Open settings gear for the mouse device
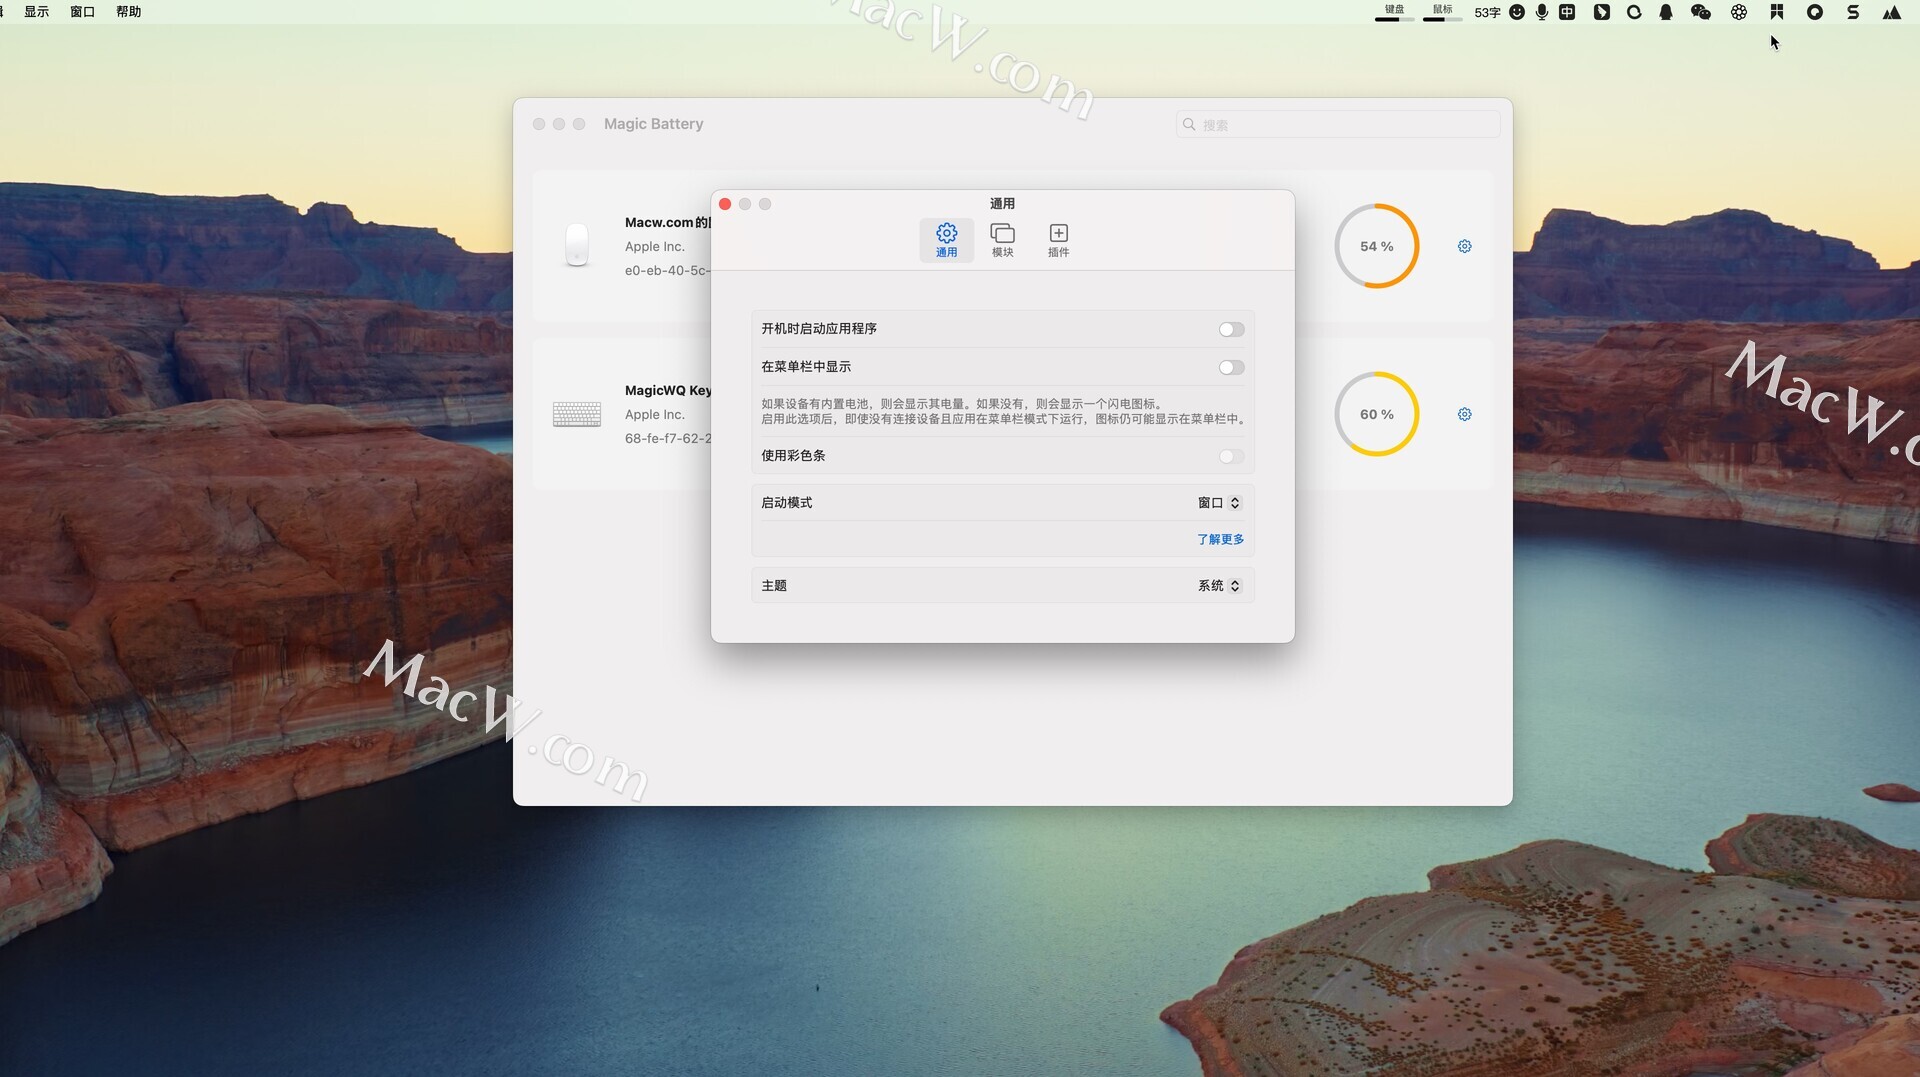The height and width of the screenshot is (1077, 1920). (x=1464, y=246)
